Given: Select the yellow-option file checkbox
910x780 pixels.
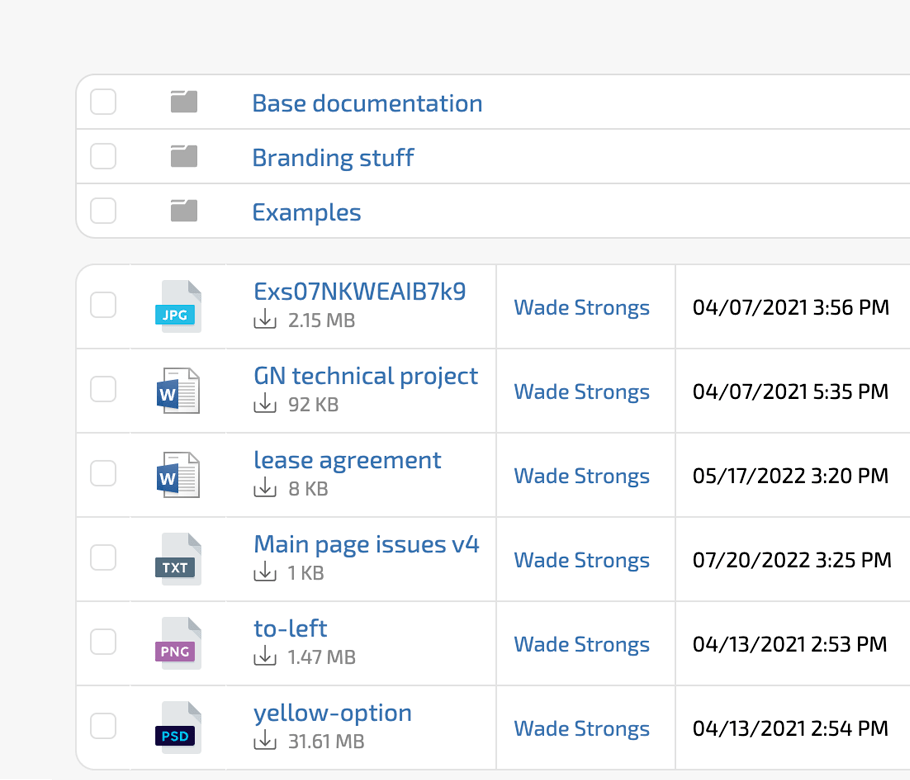Looking at the screenshot, I should [x=103, y=726].
